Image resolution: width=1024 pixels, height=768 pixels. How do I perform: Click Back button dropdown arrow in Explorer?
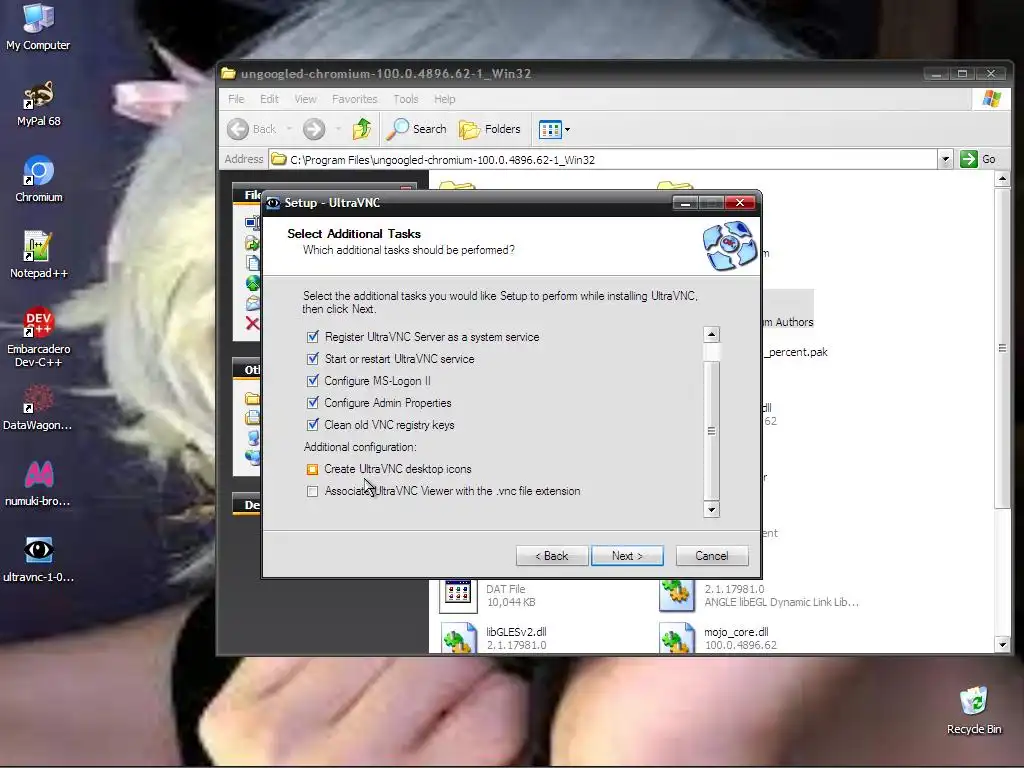click(x=289, y=129)
